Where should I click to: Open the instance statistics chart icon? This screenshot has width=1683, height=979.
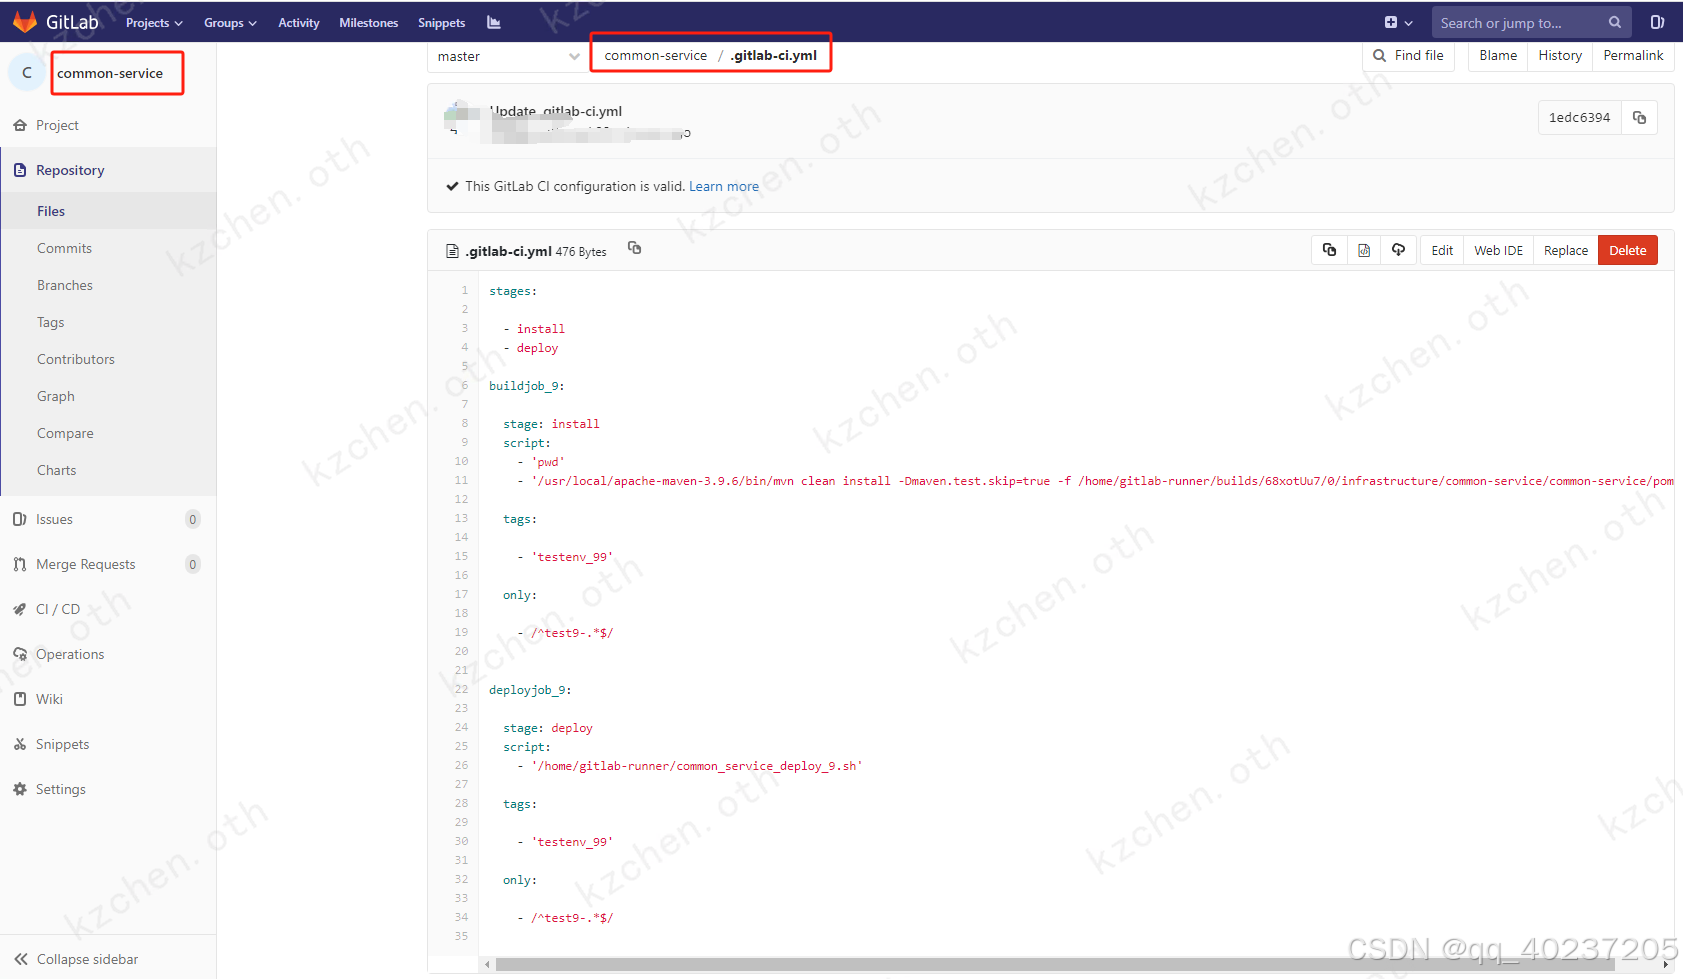pos(494,22)
